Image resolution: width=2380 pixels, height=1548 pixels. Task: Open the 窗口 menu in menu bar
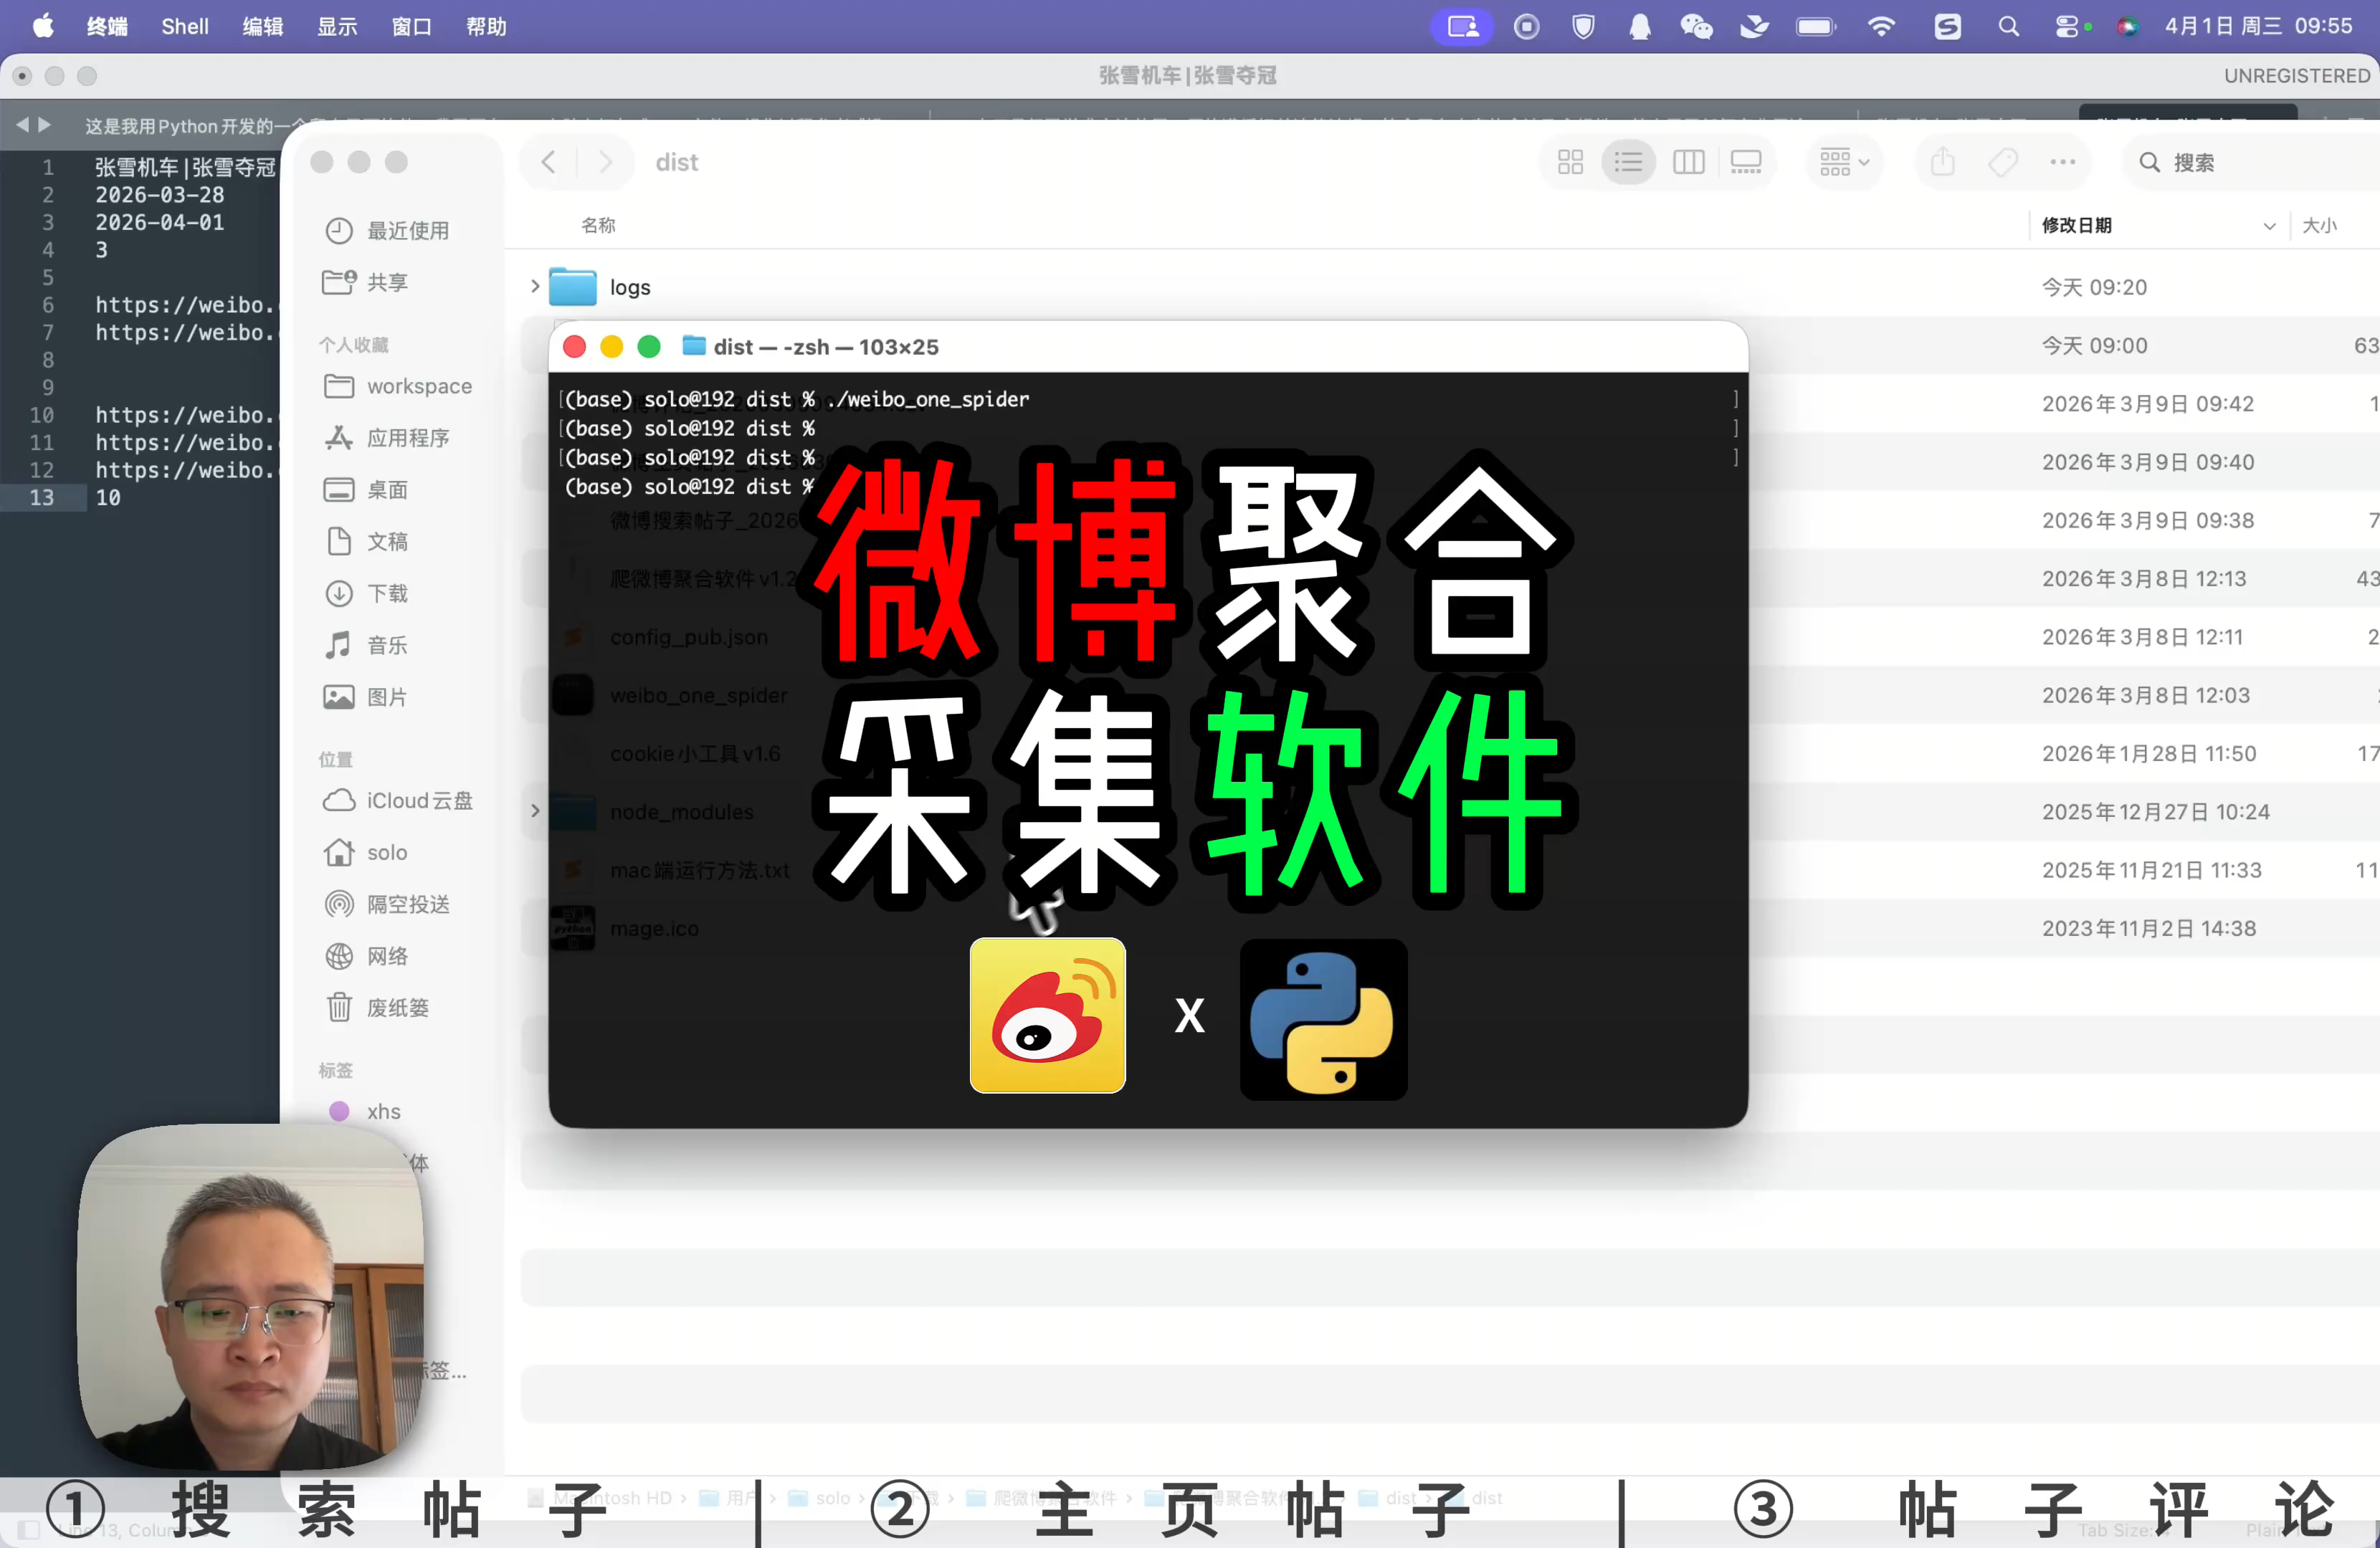point(411,26)
